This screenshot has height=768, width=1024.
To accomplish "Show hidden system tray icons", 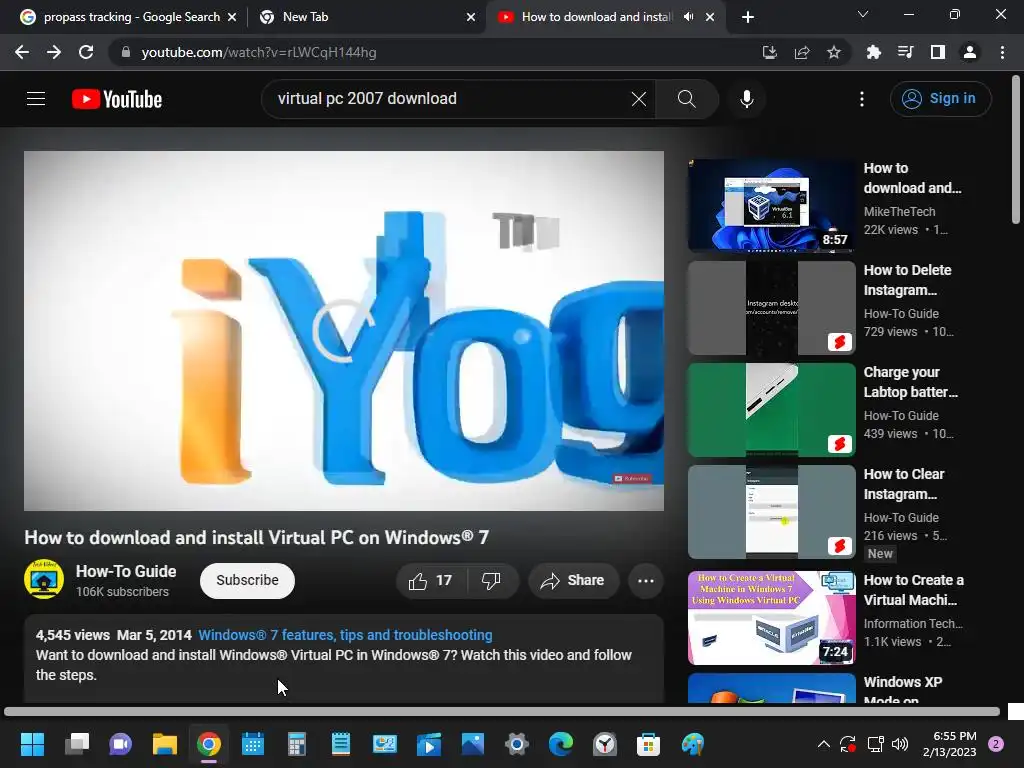I will click(824, 744).
